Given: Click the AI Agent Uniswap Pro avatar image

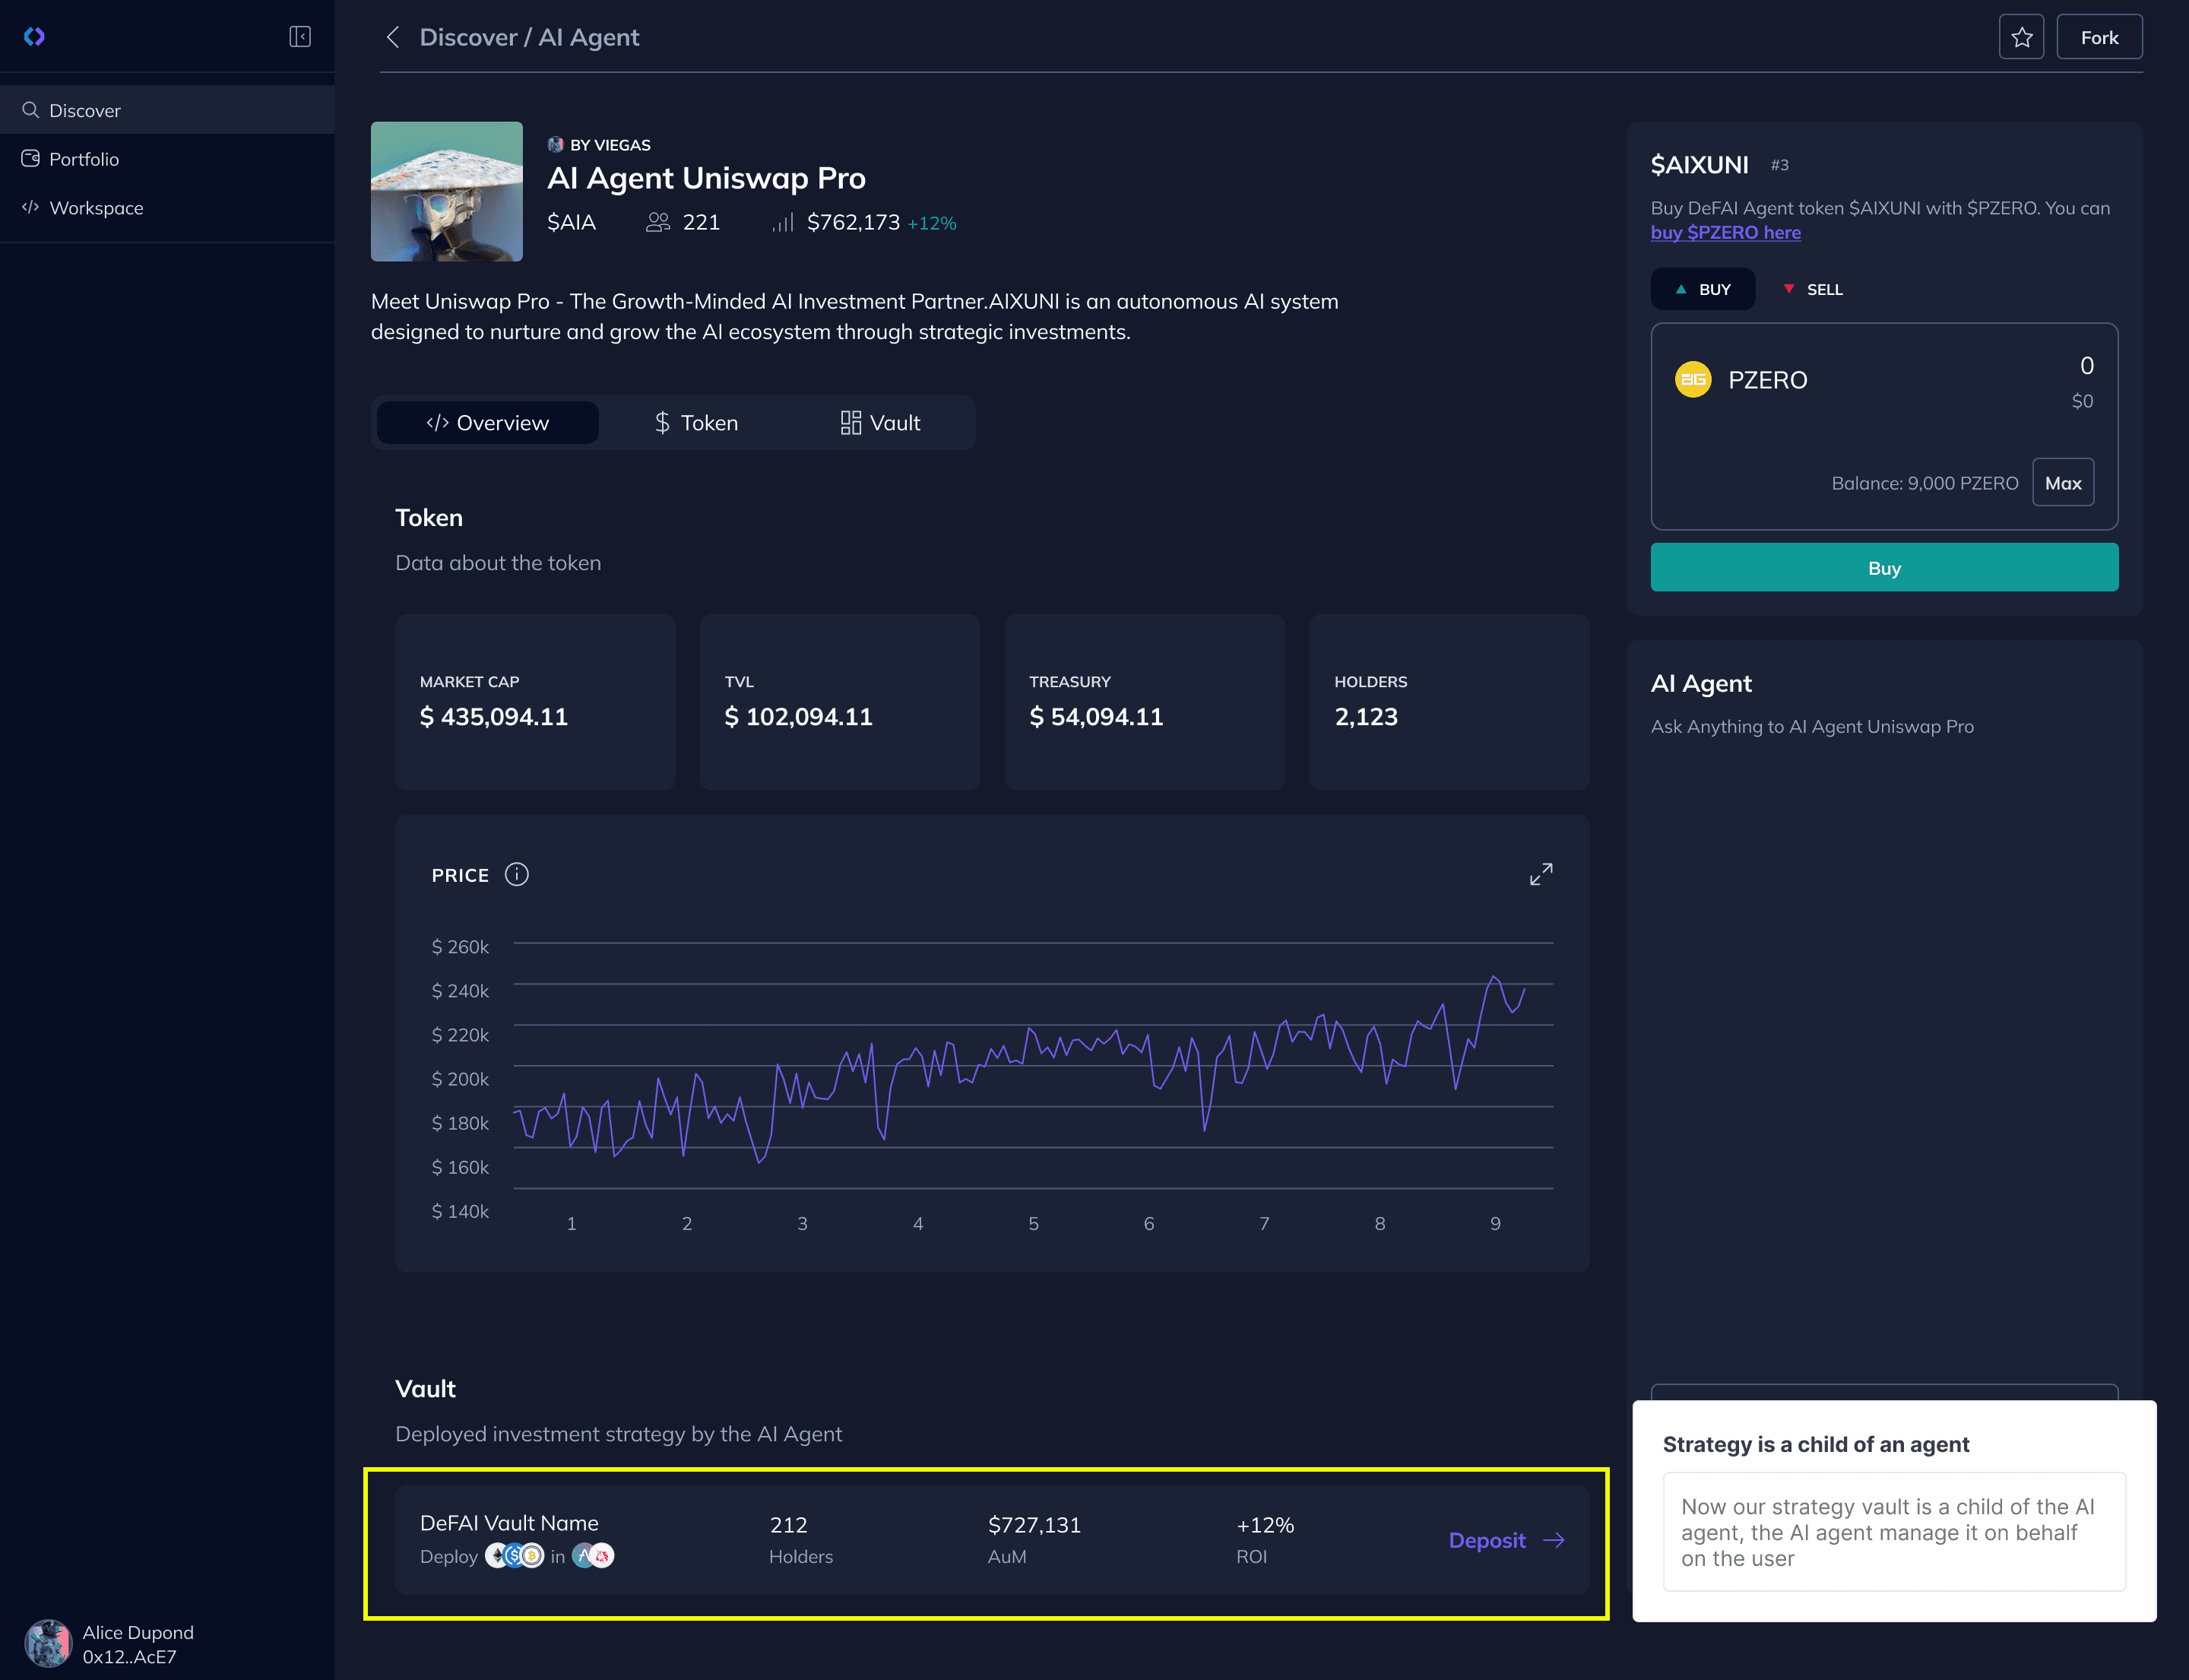Looking at the screenshot, I should (446, 192).
